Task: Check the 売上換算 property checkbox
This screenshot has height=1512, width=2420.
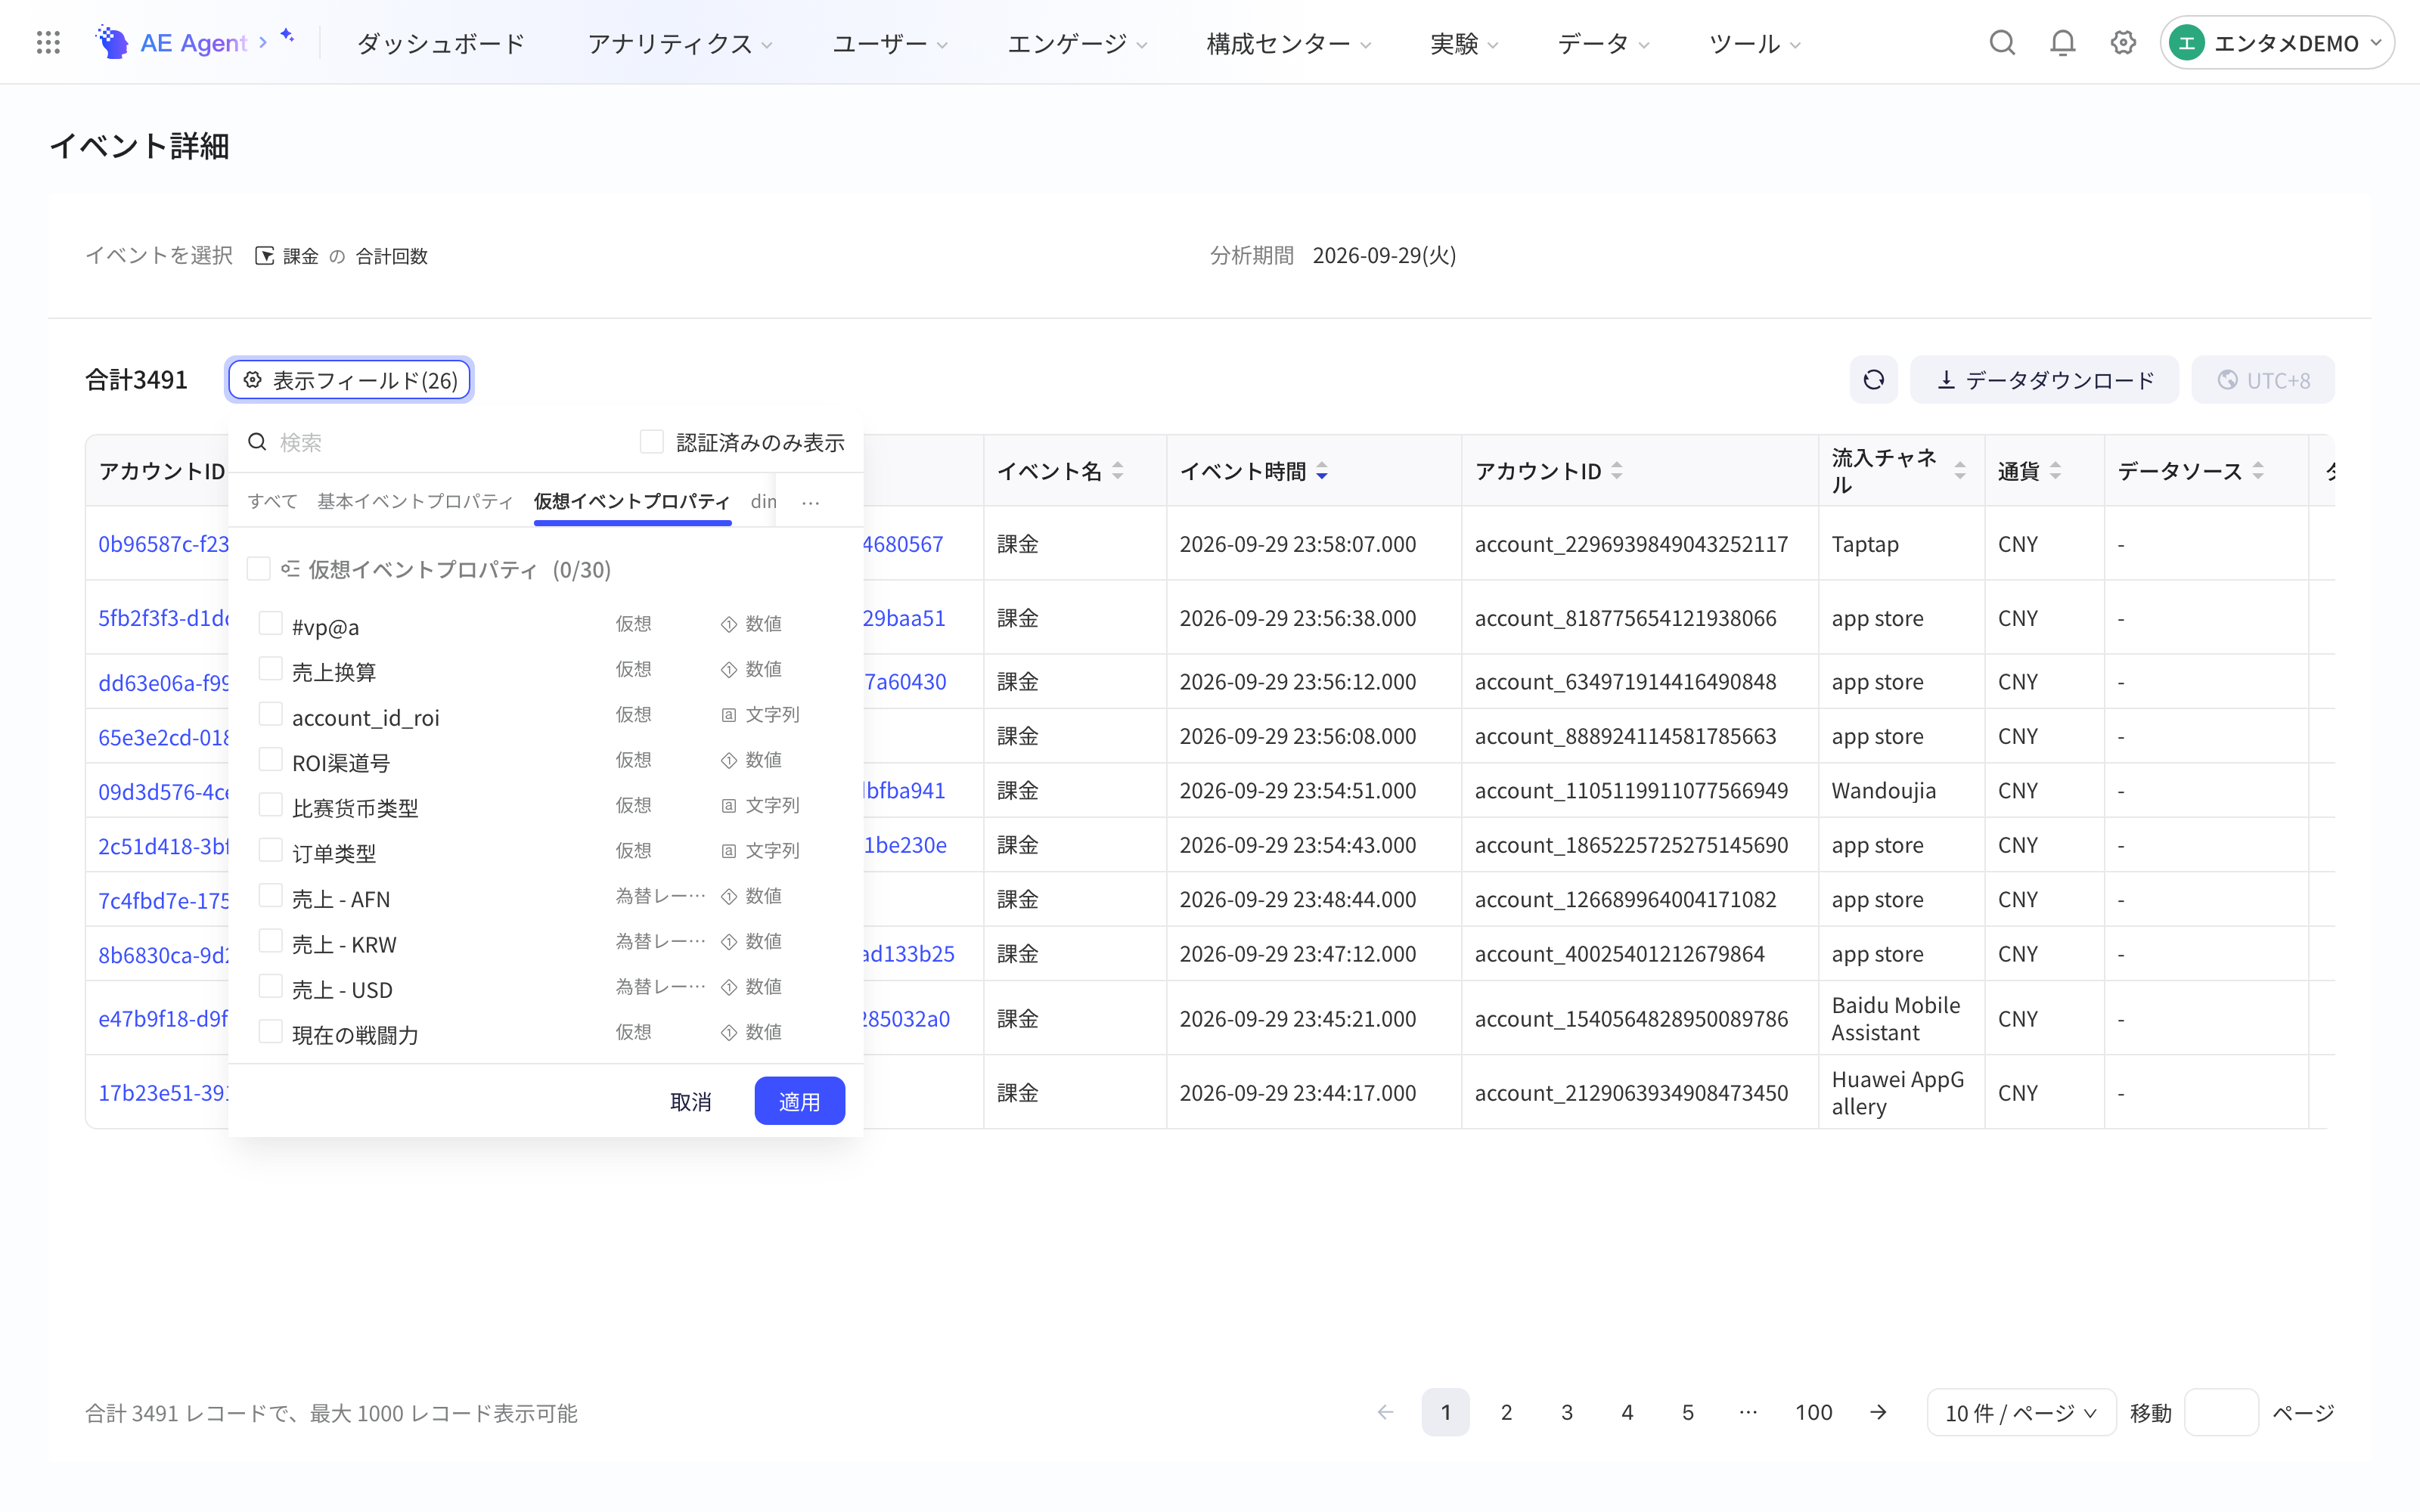Action: point(270,668)
